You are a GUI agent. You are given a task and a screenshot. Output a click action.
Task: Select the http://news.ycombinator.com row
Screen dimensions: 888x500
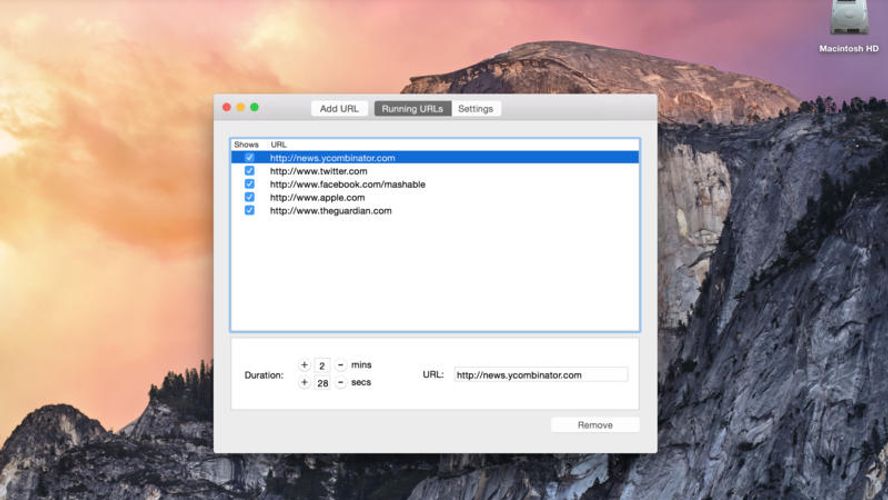435,157
